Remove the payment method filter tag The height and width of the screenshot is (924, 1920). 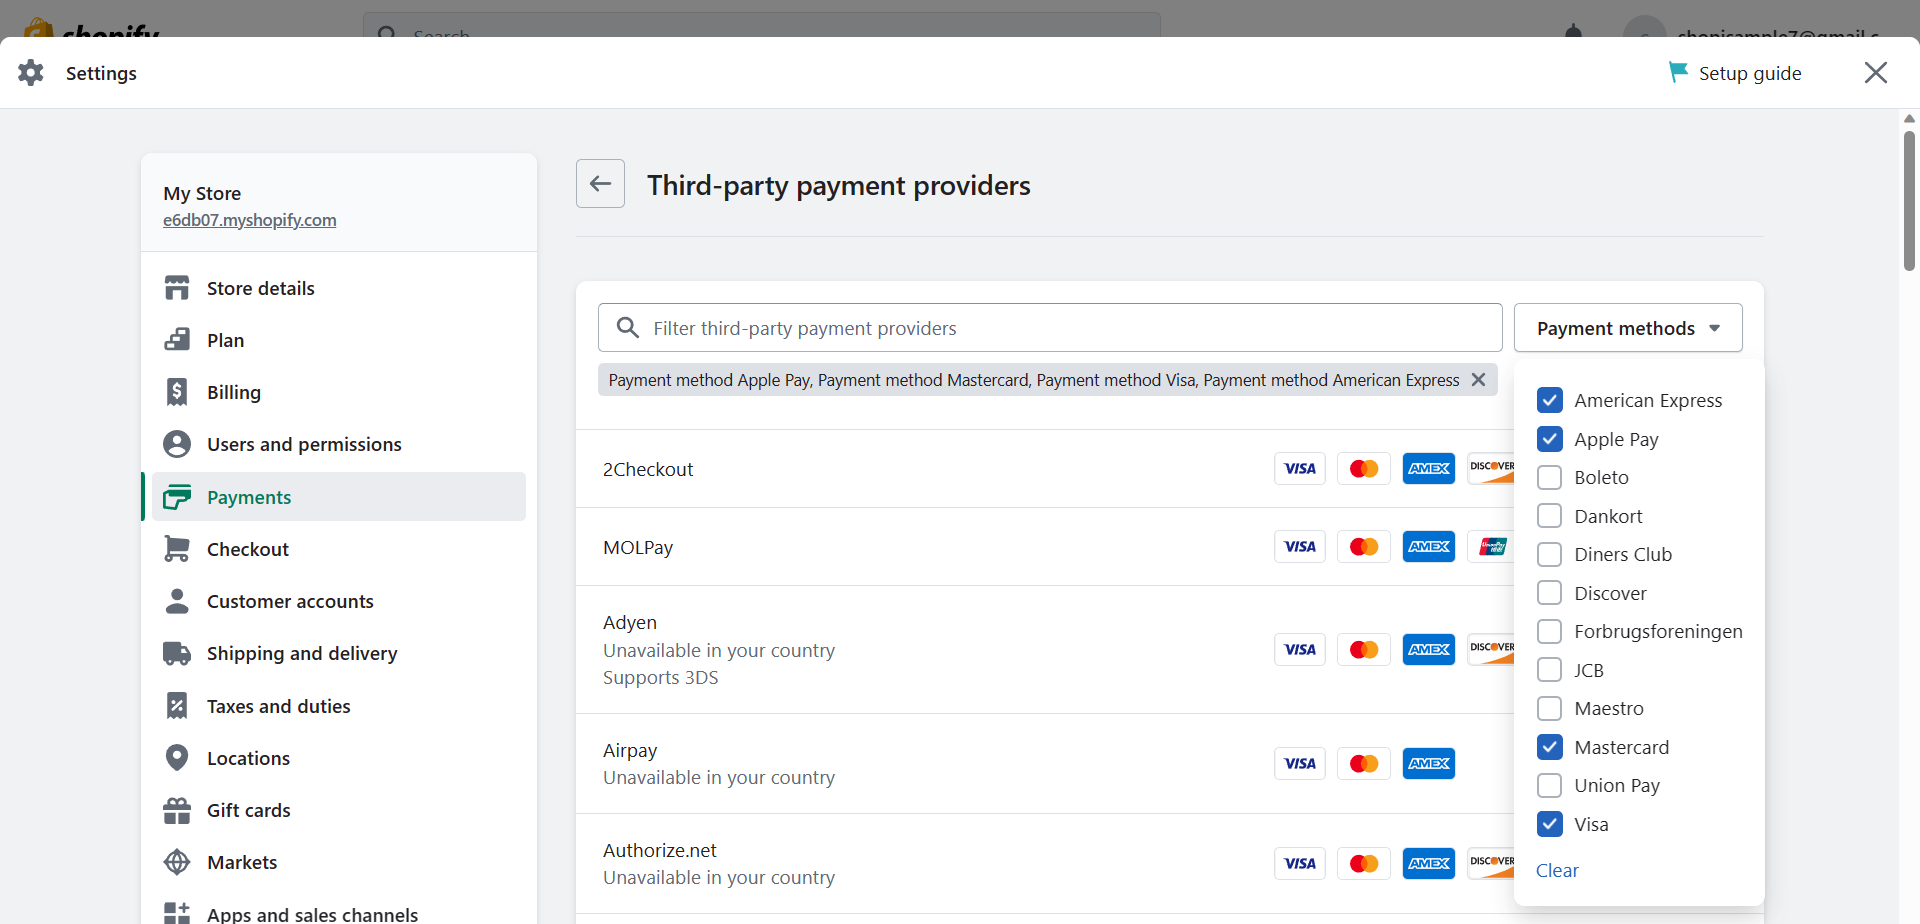1478,380
